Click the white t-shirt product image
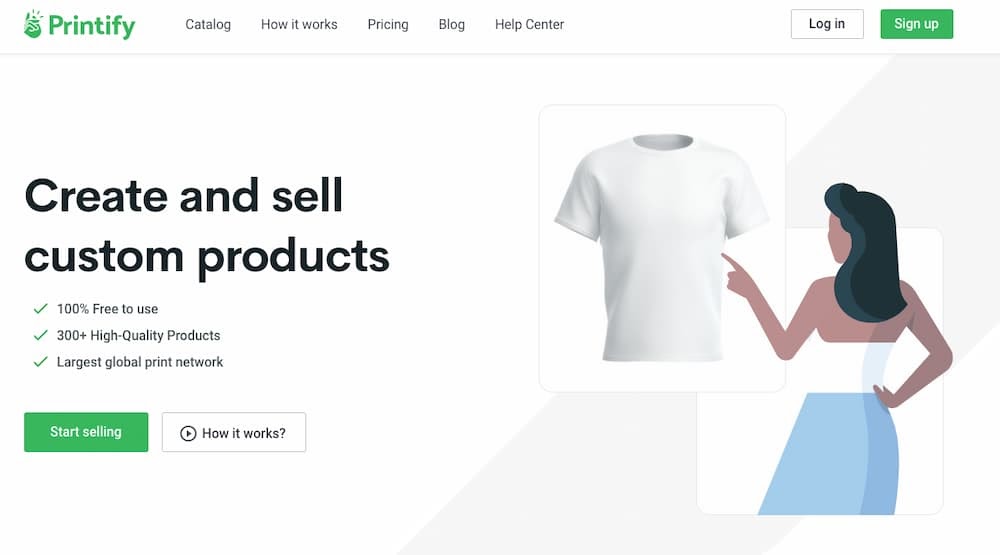The image size is (1000, 555). pyautogui.click(x=662, y=248)
